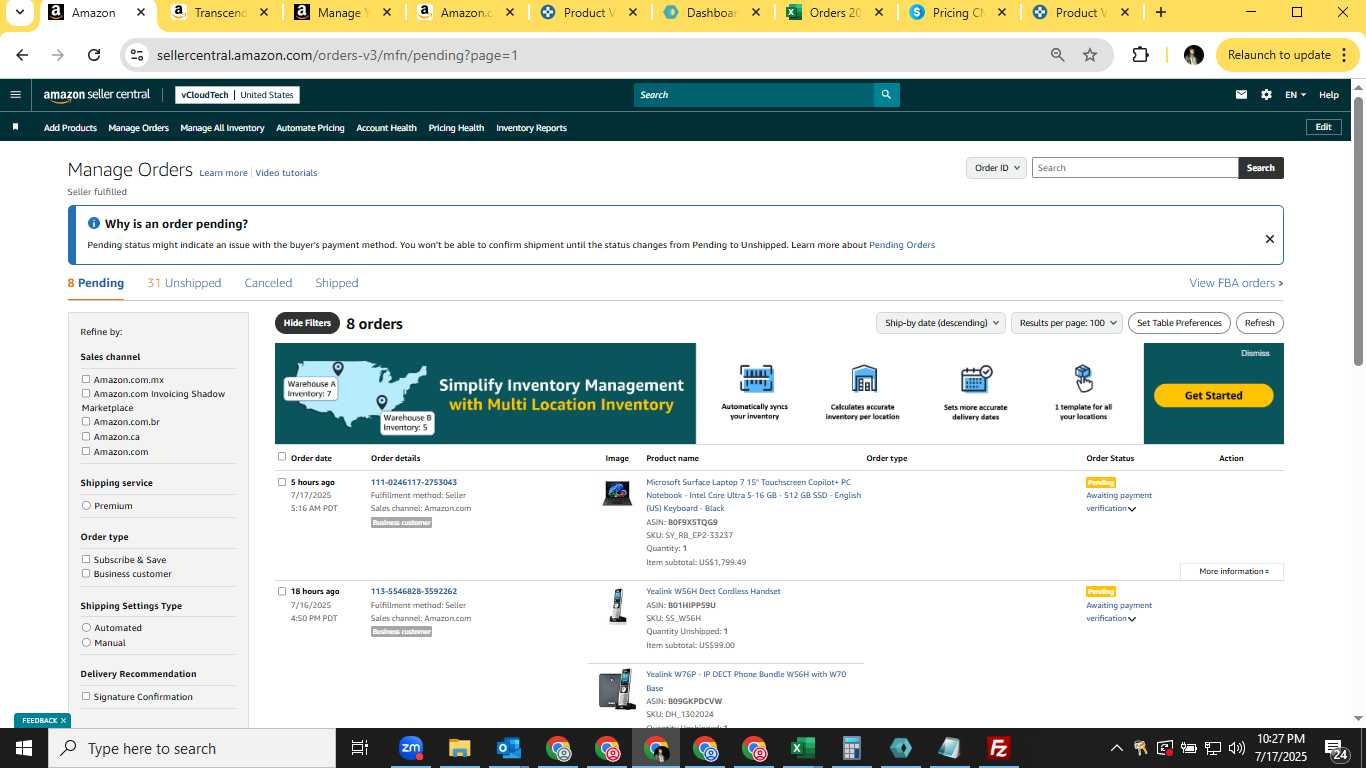The width and height of the screenshot is (1366, 768).
Task: Switch to the Unshipped orders tab
Action: click(184, 283)
